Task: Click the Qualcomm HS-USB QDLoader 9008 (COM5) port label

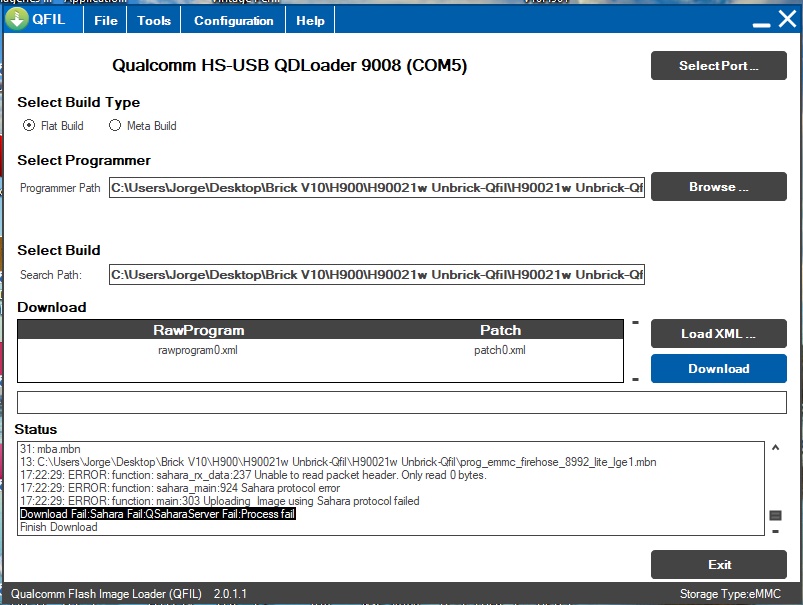Action: [x=289, y=66]
